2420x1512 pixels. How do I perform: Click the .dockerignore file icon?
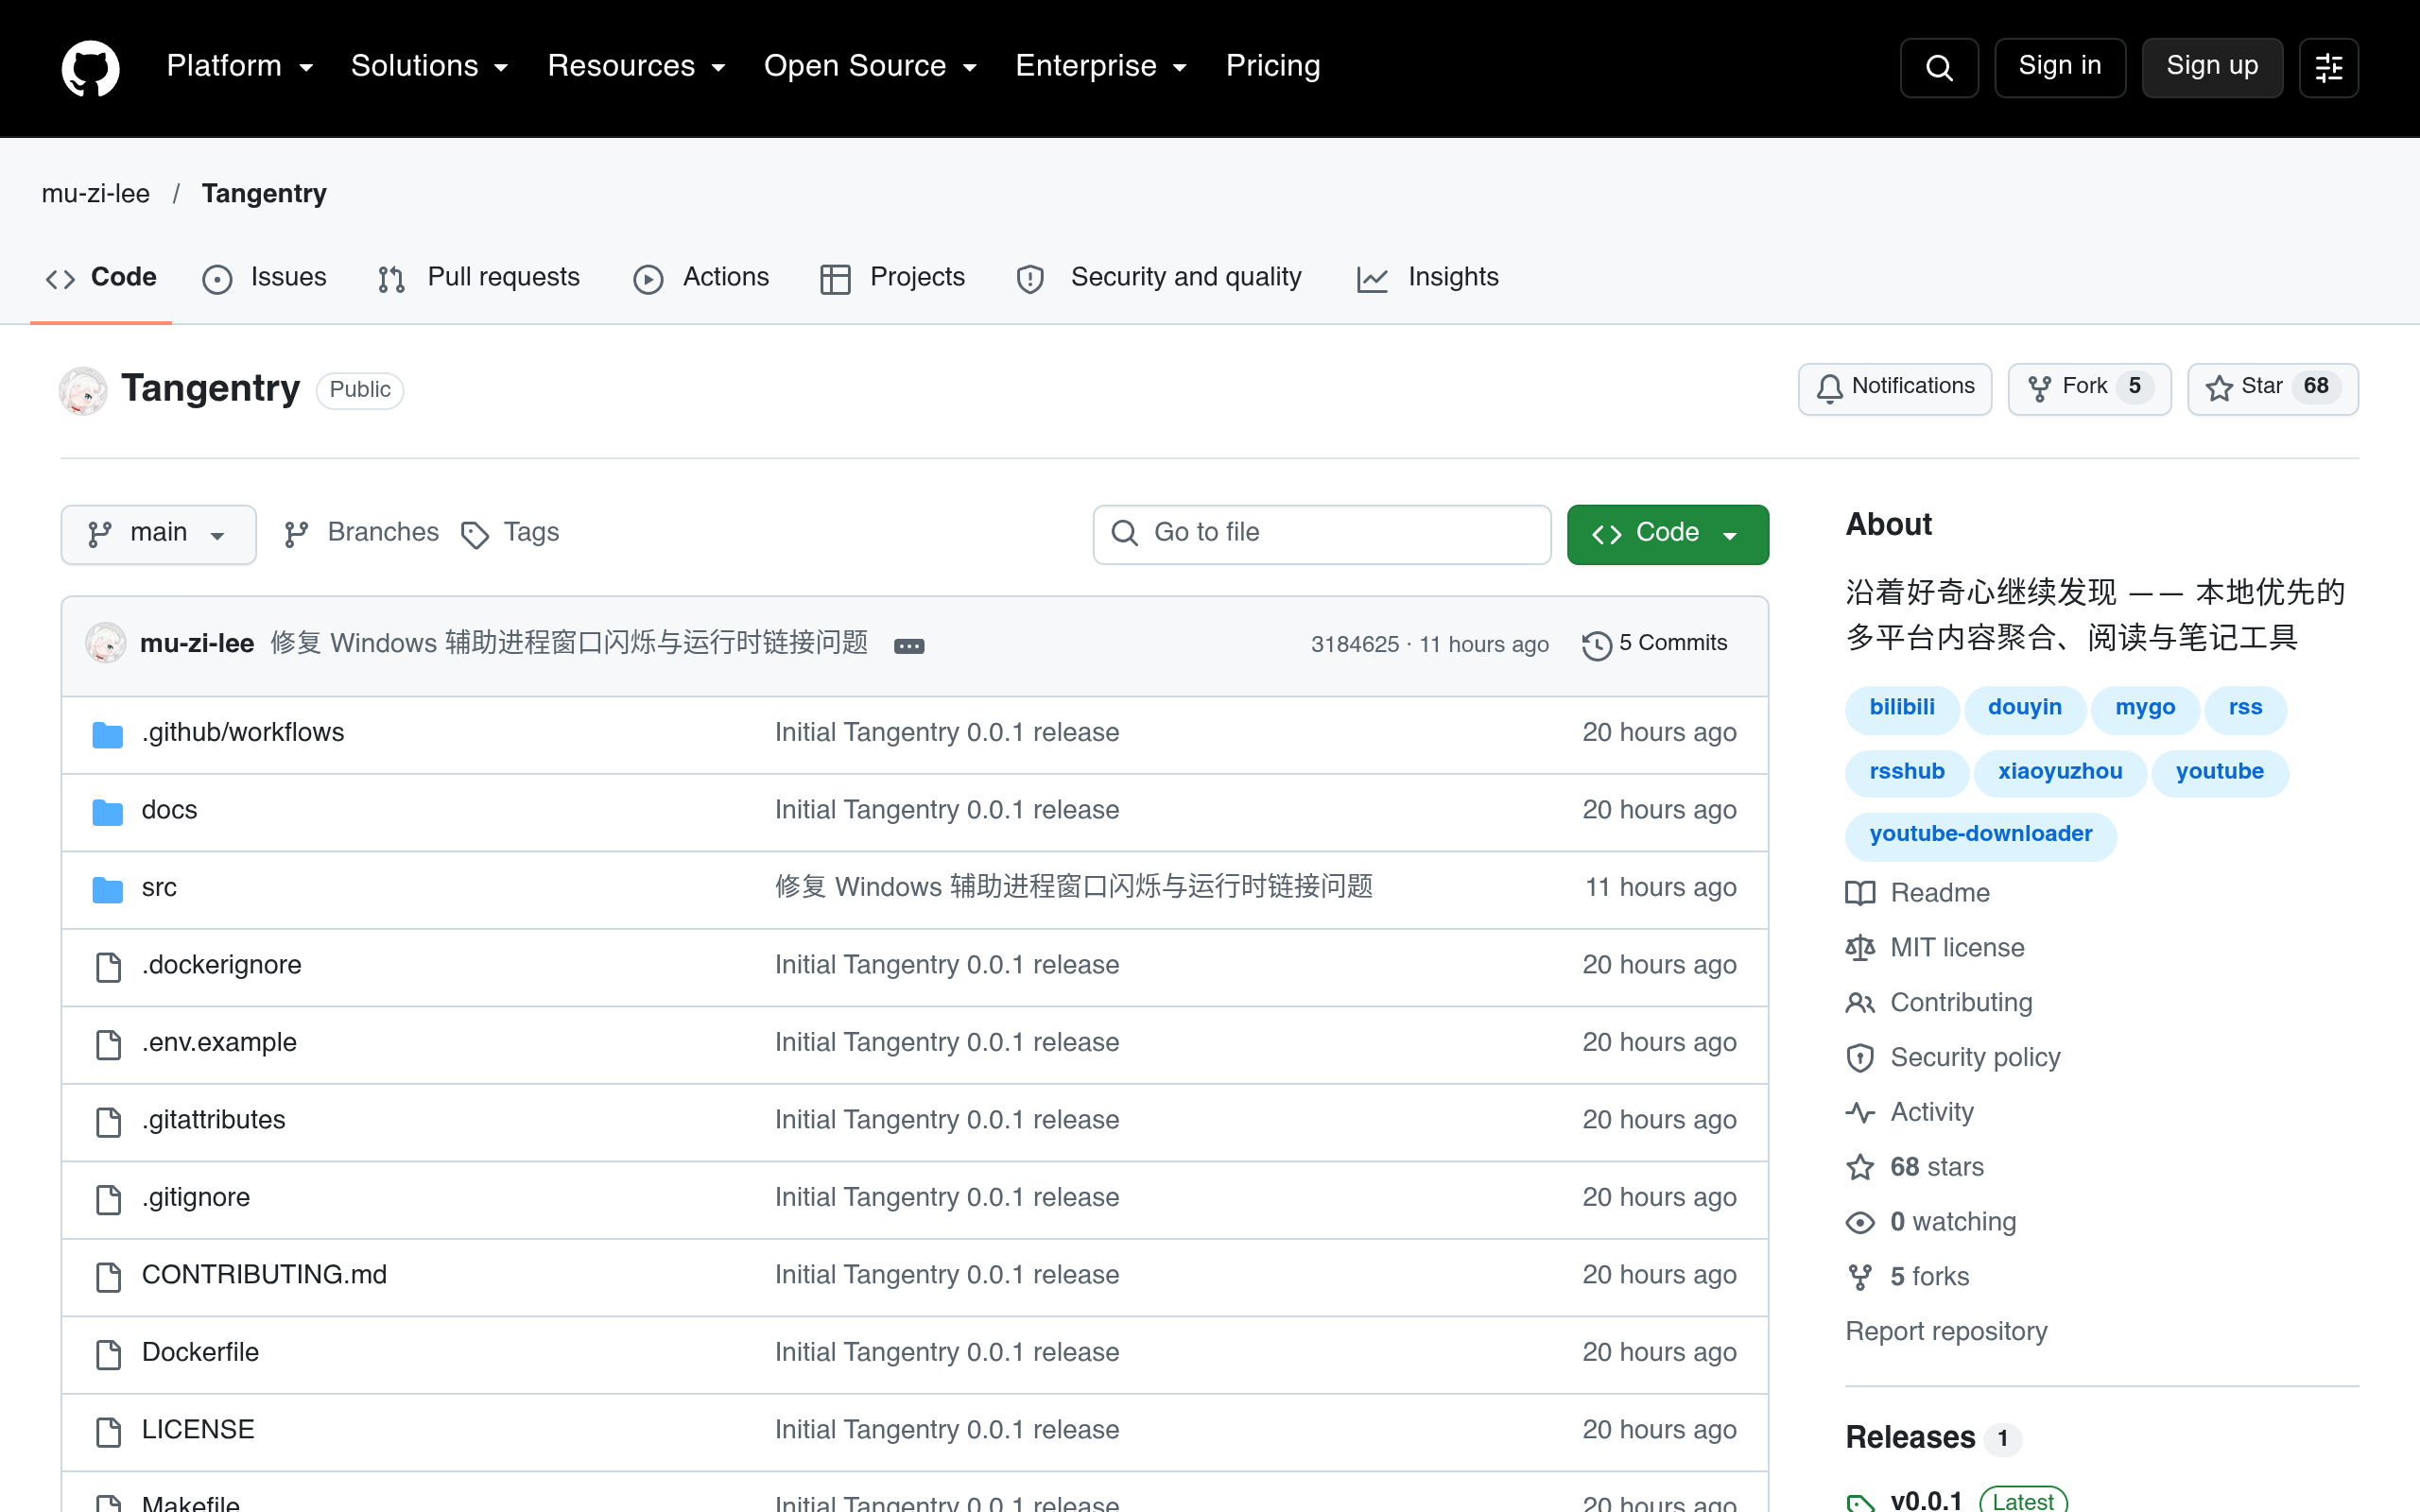tap(108, 966)
